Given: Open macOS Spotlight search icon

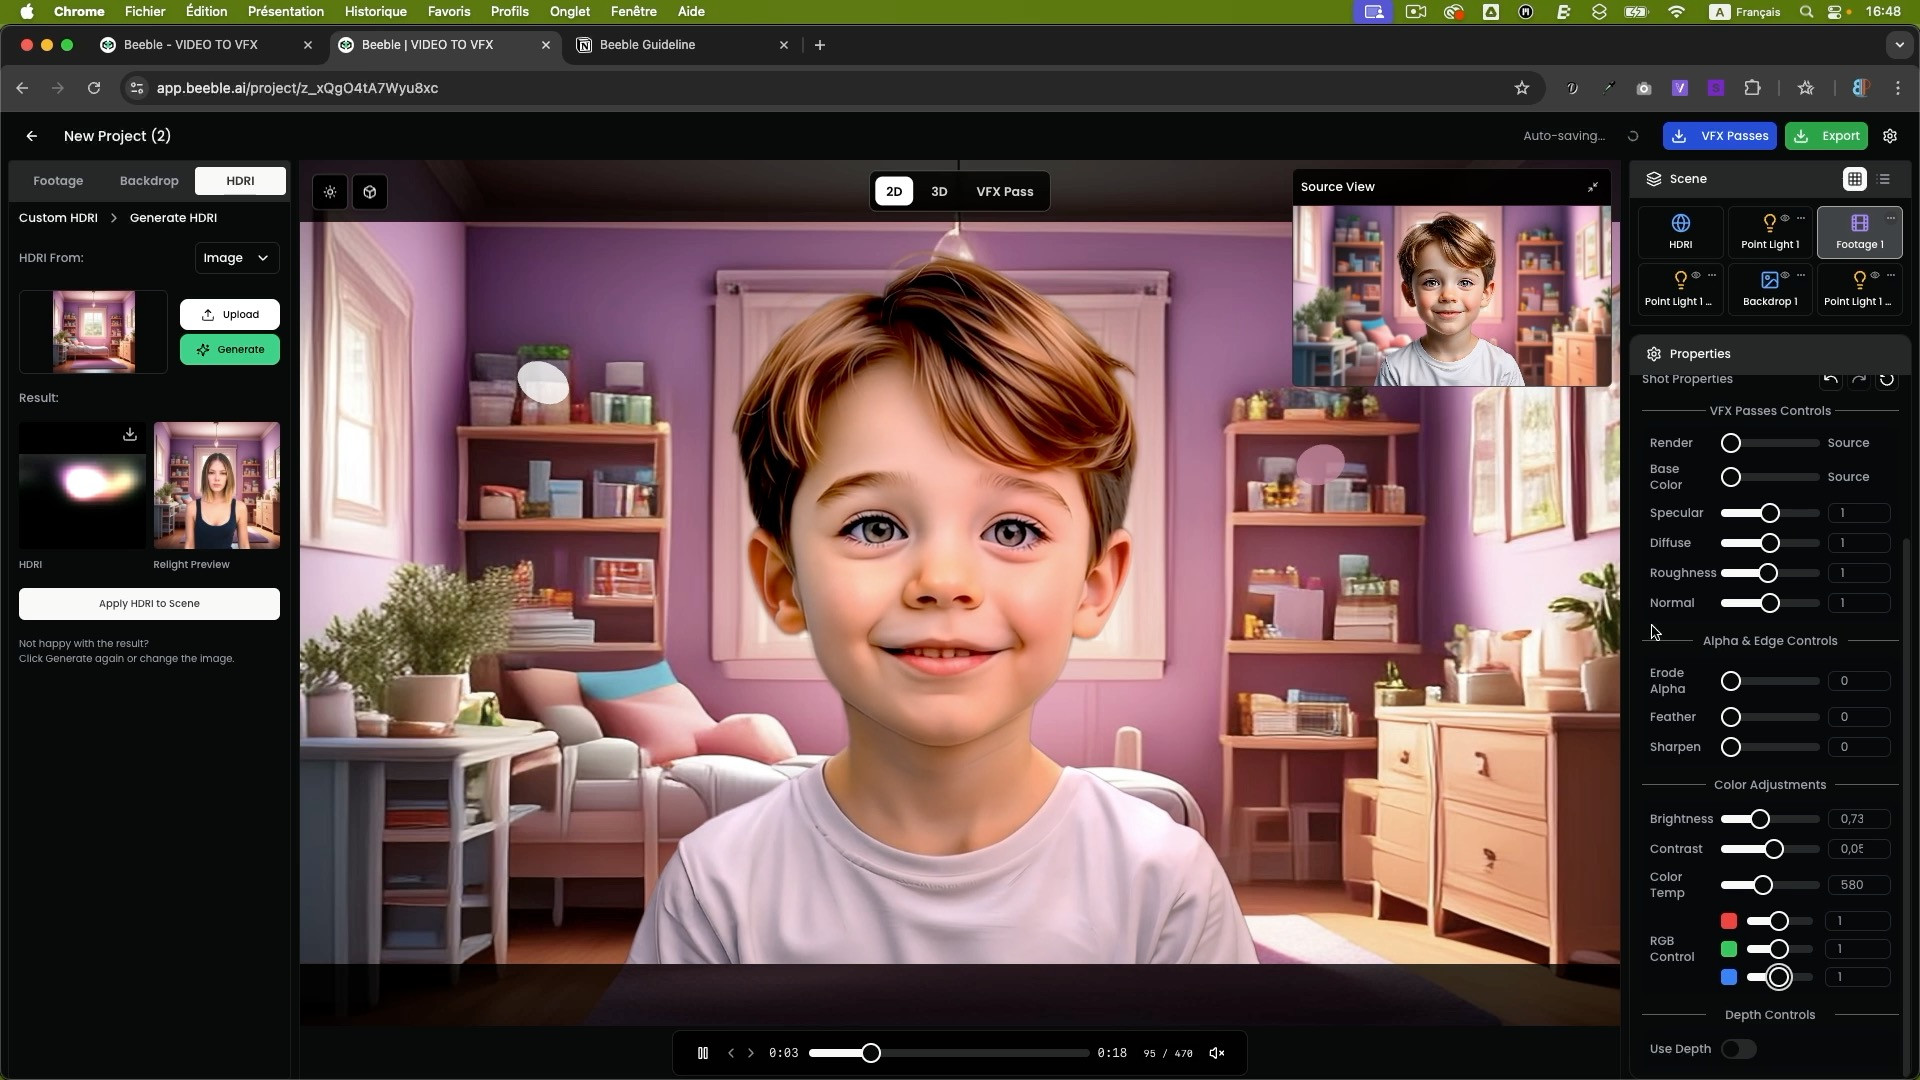Looking at the screenshot, I should tap(1806, 12).
